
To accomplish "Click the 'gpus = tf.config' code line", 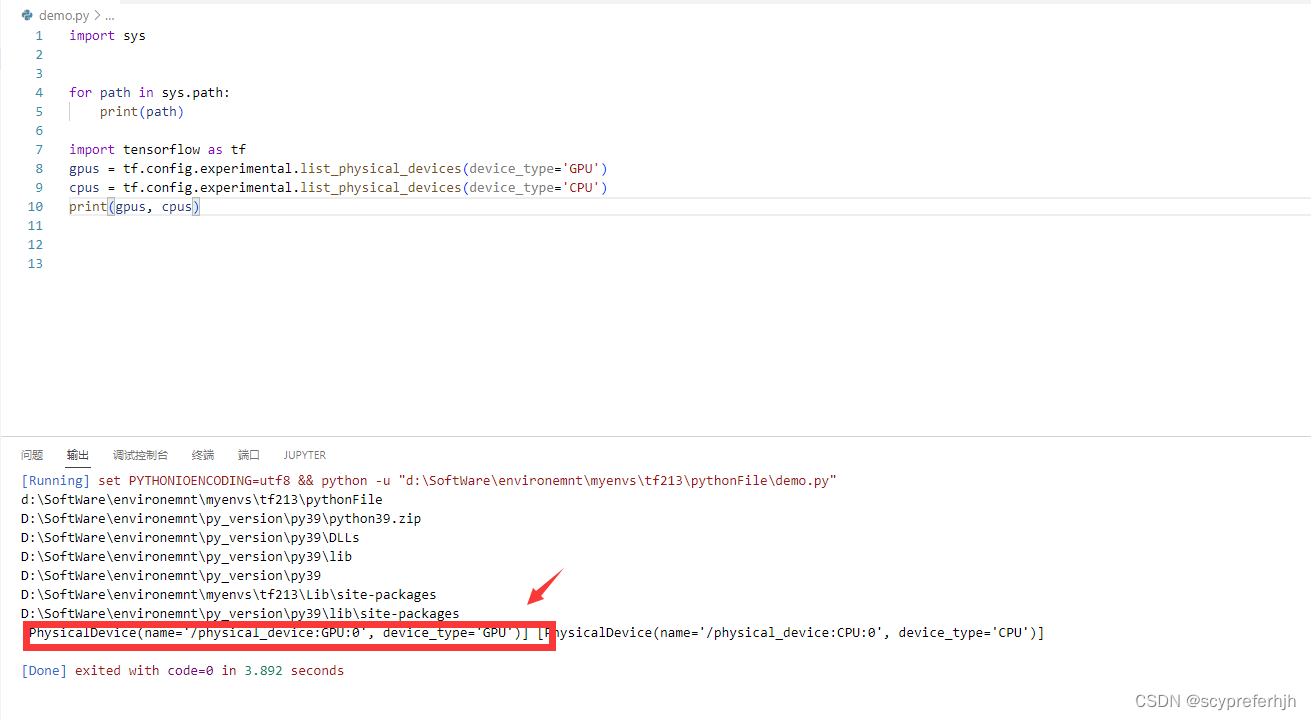I will pos(338,168).
